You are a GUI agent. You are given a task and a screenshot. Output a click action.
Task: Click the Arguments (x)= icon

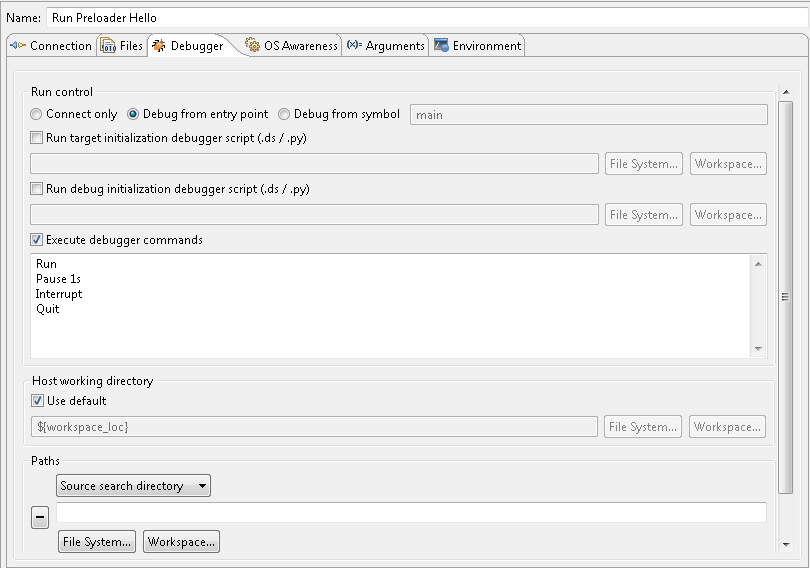click(354, 45)
